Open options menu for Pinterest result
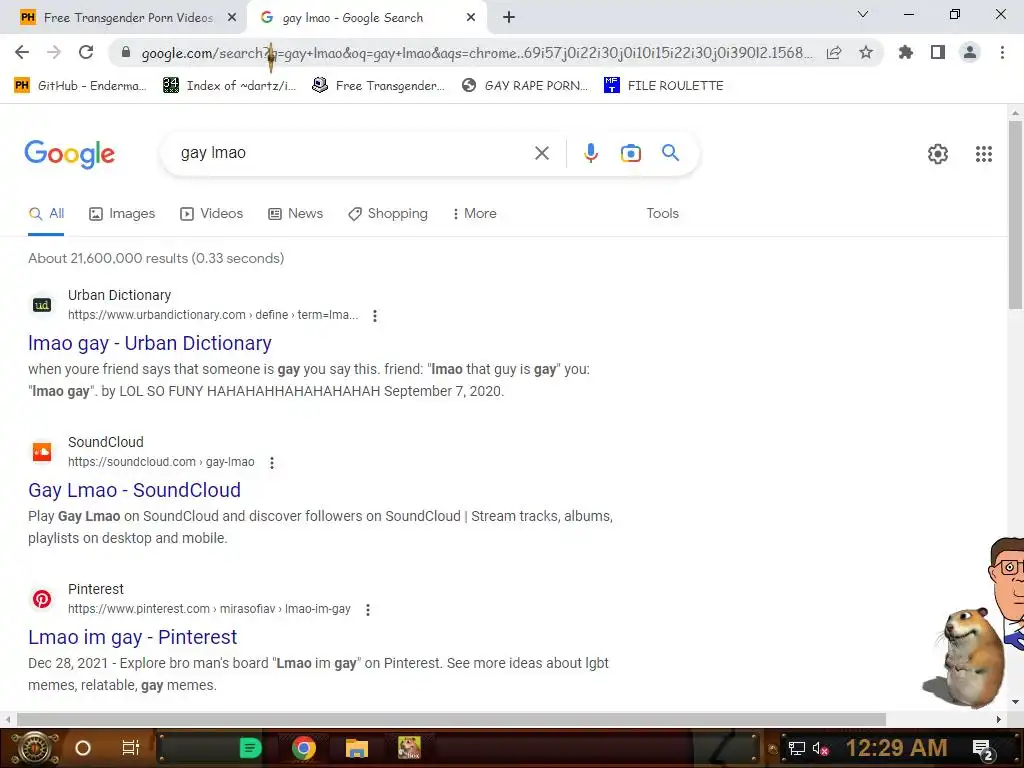Image resolution: width=1024 pixels, height=768 pixels. click(x=368, y=610)
